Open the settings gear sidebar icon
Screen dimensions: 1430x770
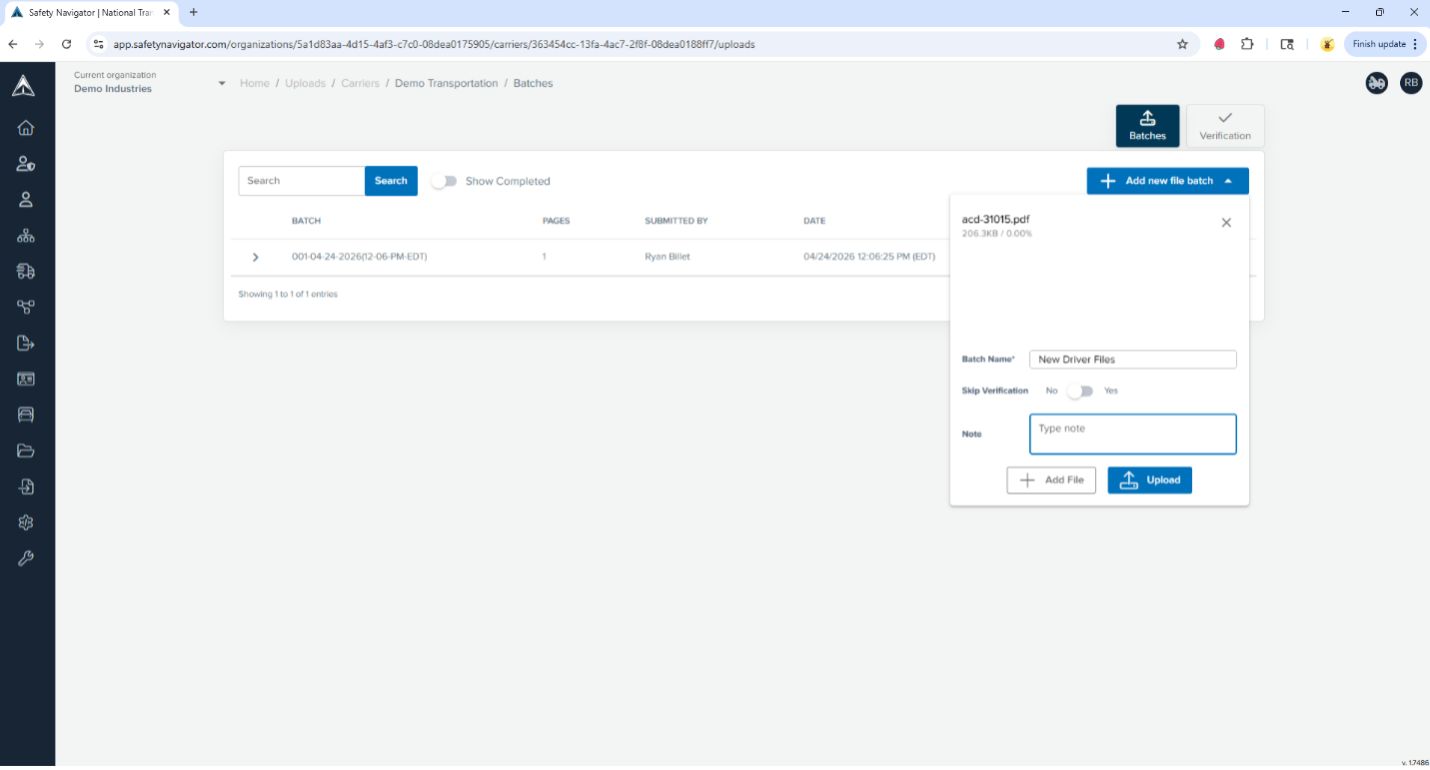26,523
